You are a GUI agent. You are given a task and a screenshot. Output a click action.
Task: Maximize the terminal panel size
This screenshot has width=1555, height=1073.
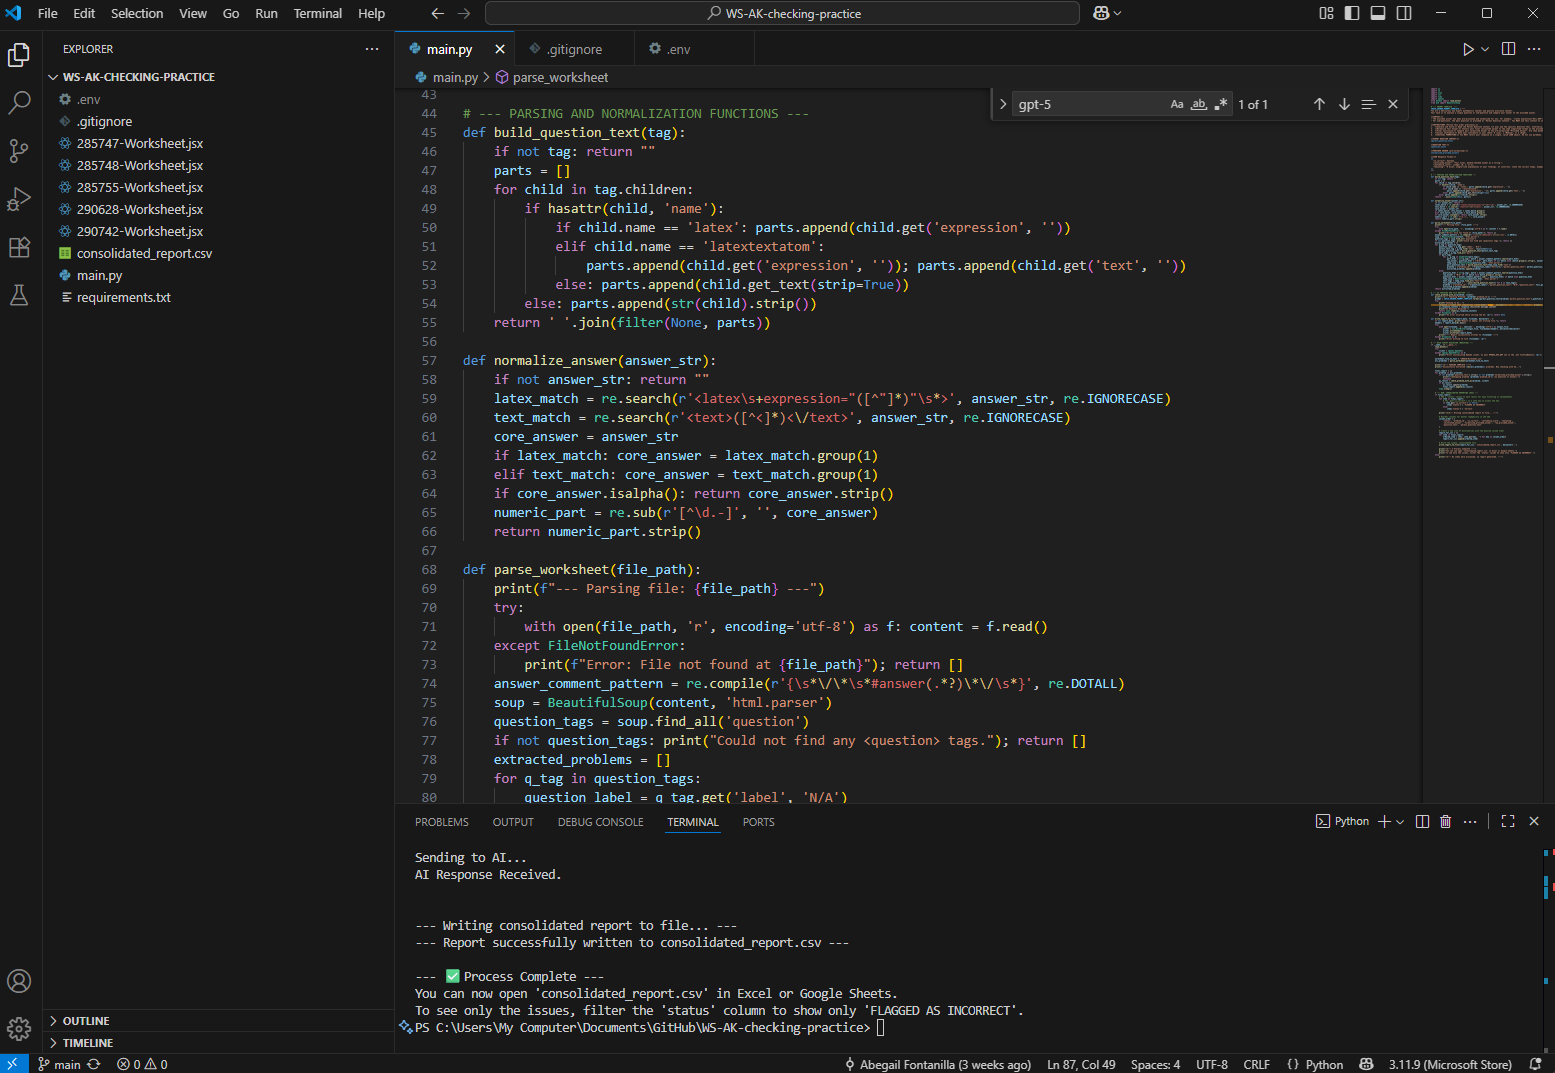(1508, 821)
